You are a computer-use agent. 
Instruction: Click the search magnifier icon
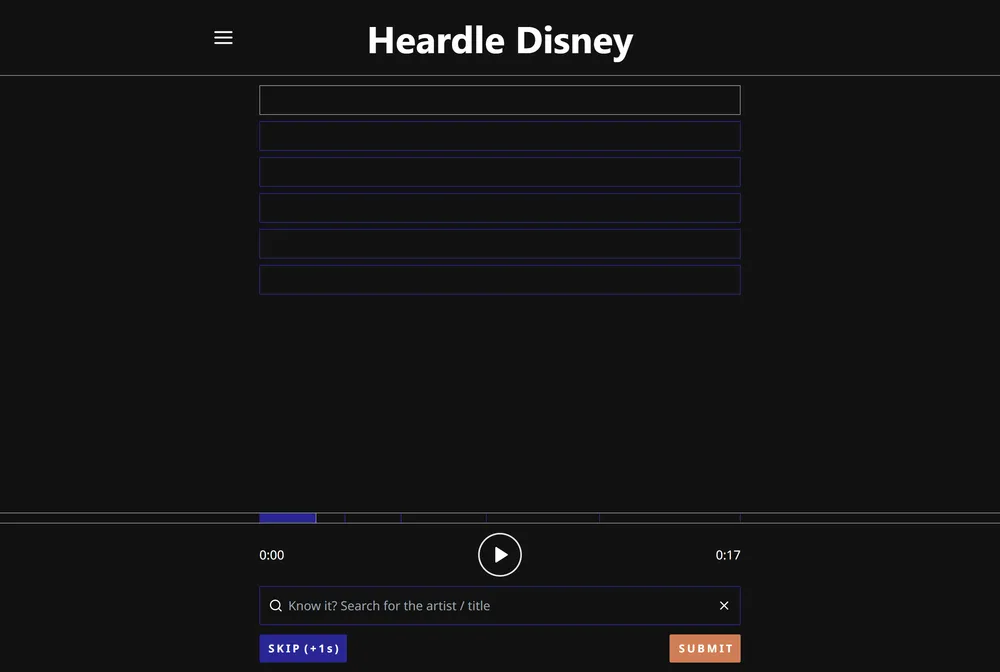point(276,606)
